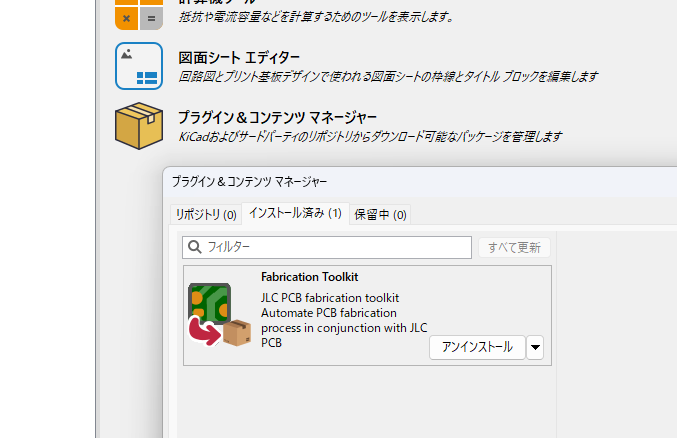Click plugin manager KiCad description text

[370, 137]
